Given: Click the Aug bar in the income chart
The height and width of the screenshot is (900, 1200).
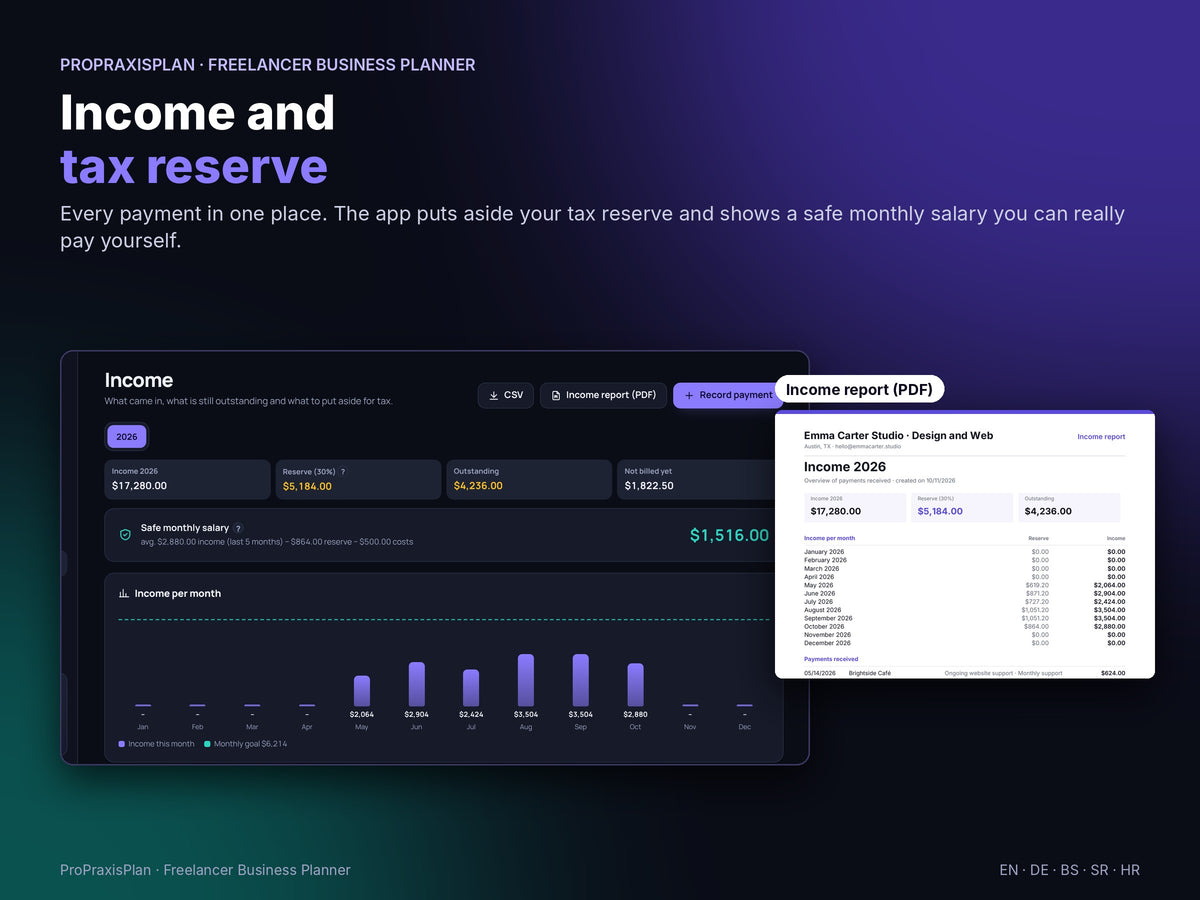Looking at the screenshot, I should (526, 680).
